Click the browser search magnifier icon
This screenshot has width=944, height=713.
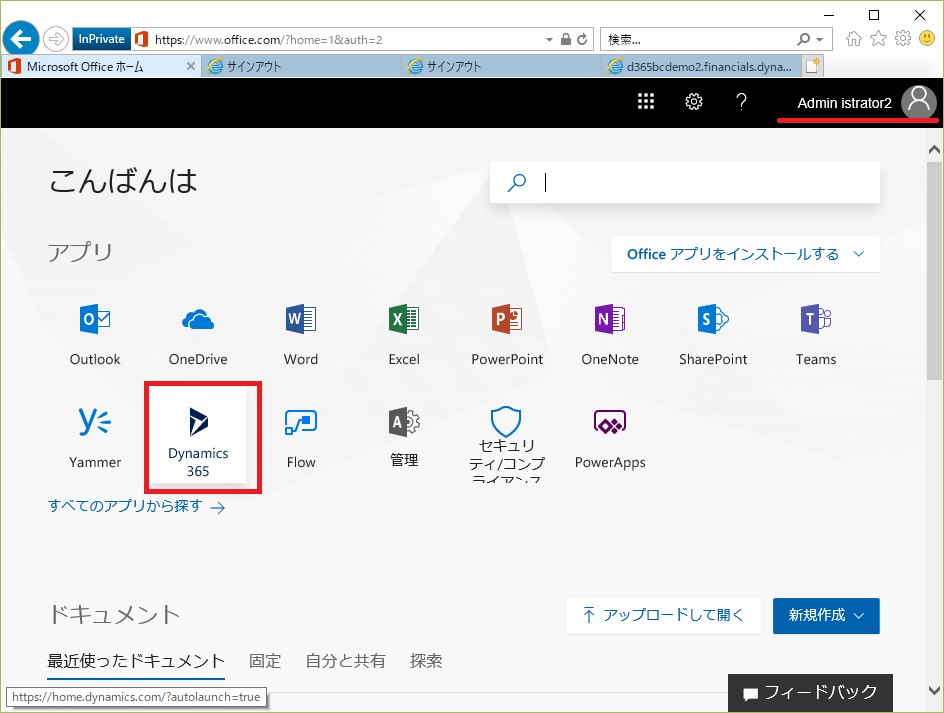(803, 39)
